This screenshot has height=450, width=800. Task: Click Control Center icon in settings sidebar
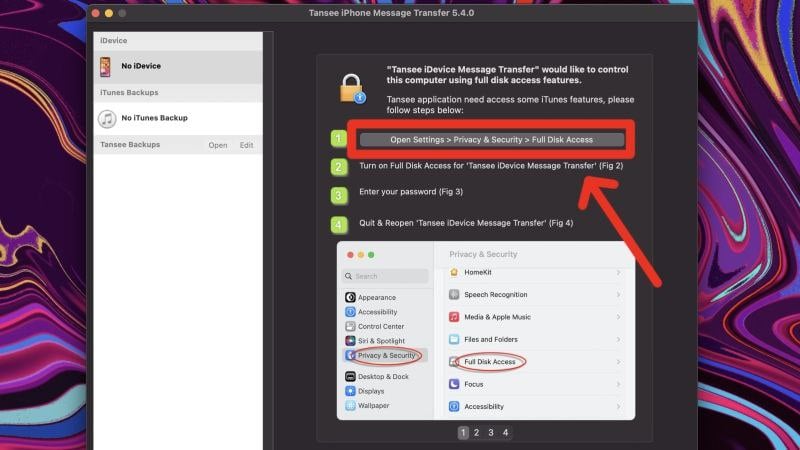[x=350, y=327]
